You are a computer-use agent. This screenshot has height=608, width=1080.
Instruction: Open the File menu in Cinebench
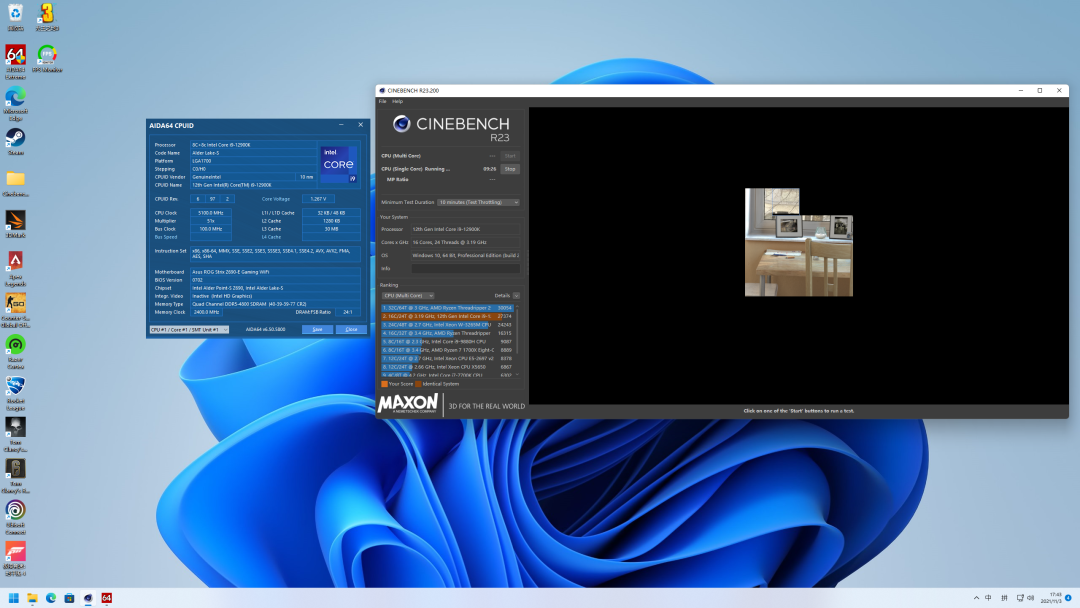coord(383,101)
